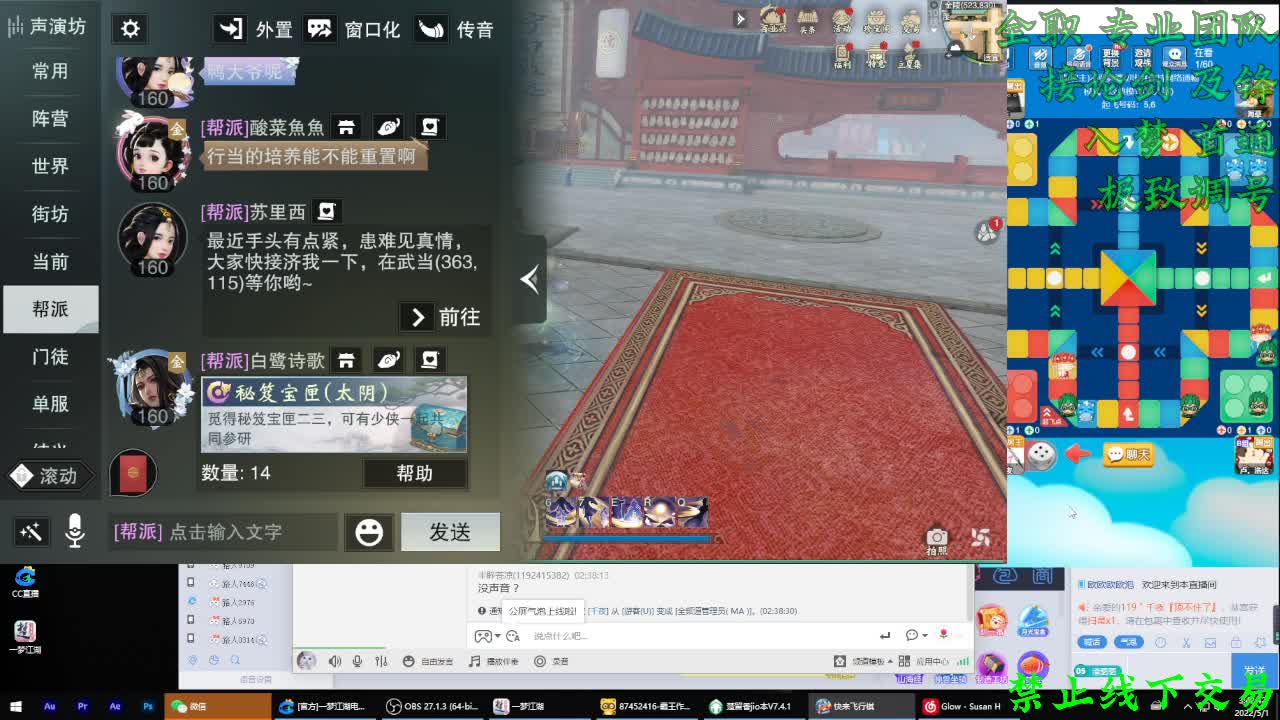Expand top game menu arrow
Screen dimensions: 1280x720
tap(741, 18)
